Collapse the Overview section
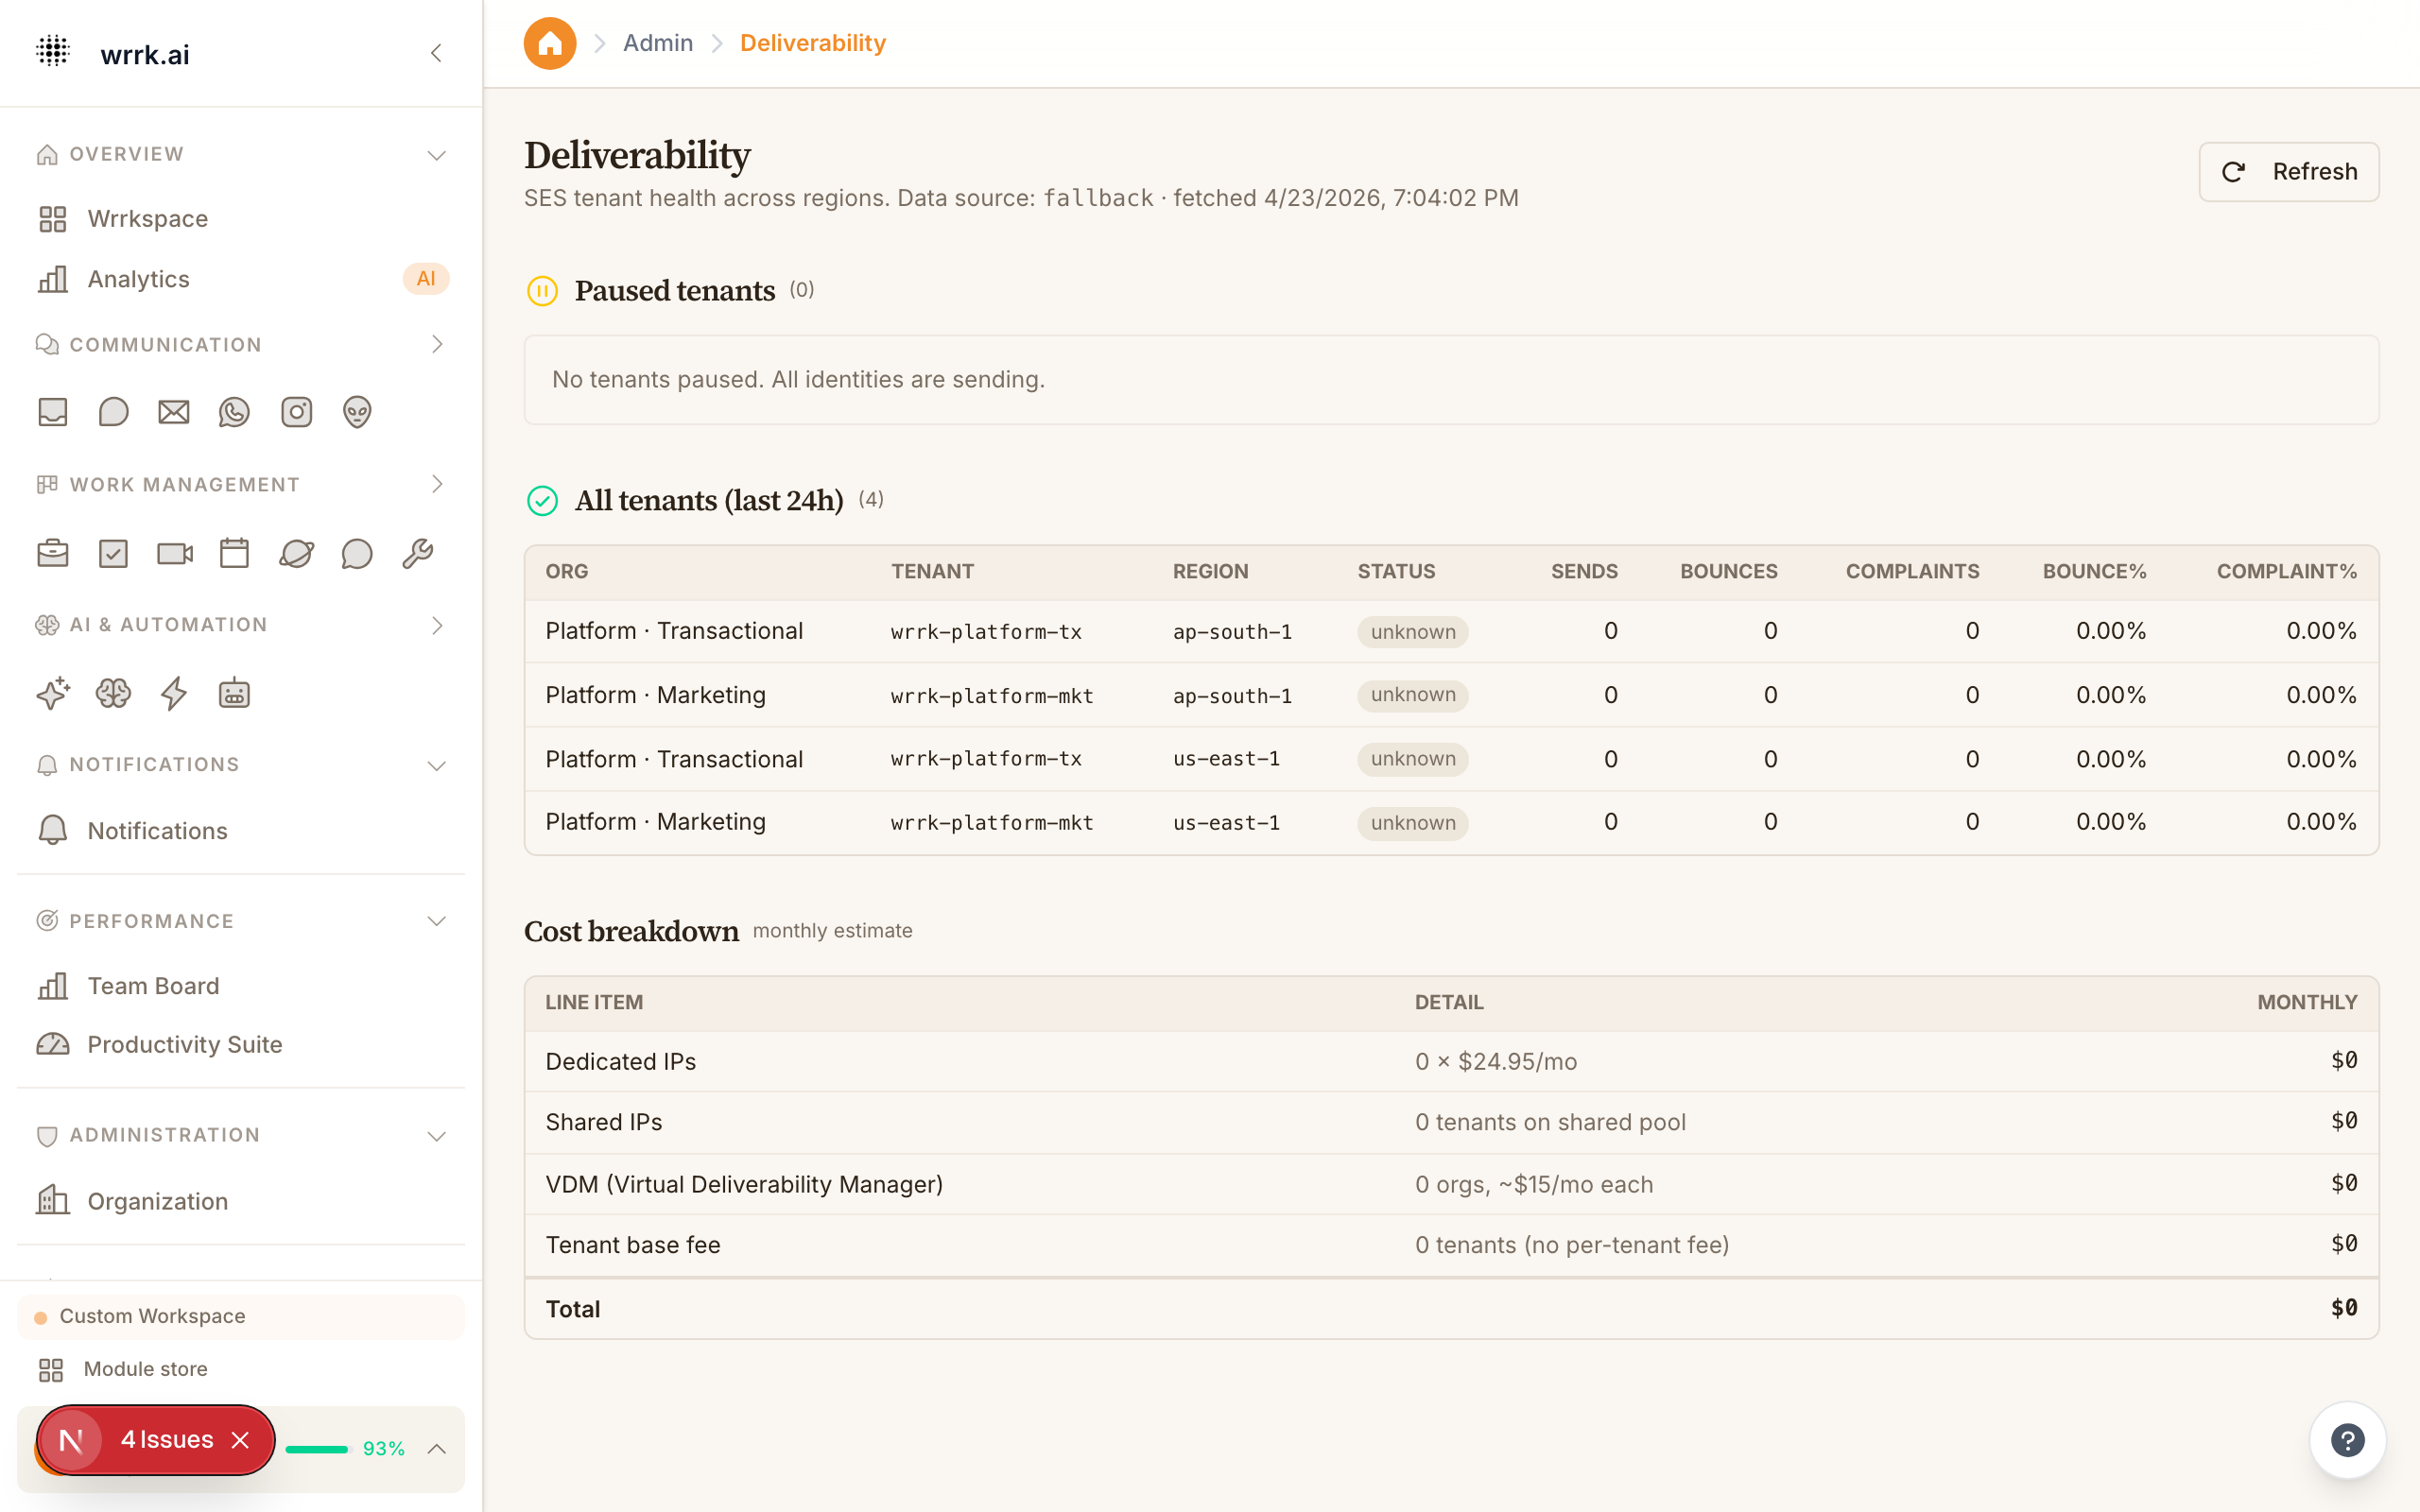This screenshot has height=1512, width=2420. tap(436, 154)
